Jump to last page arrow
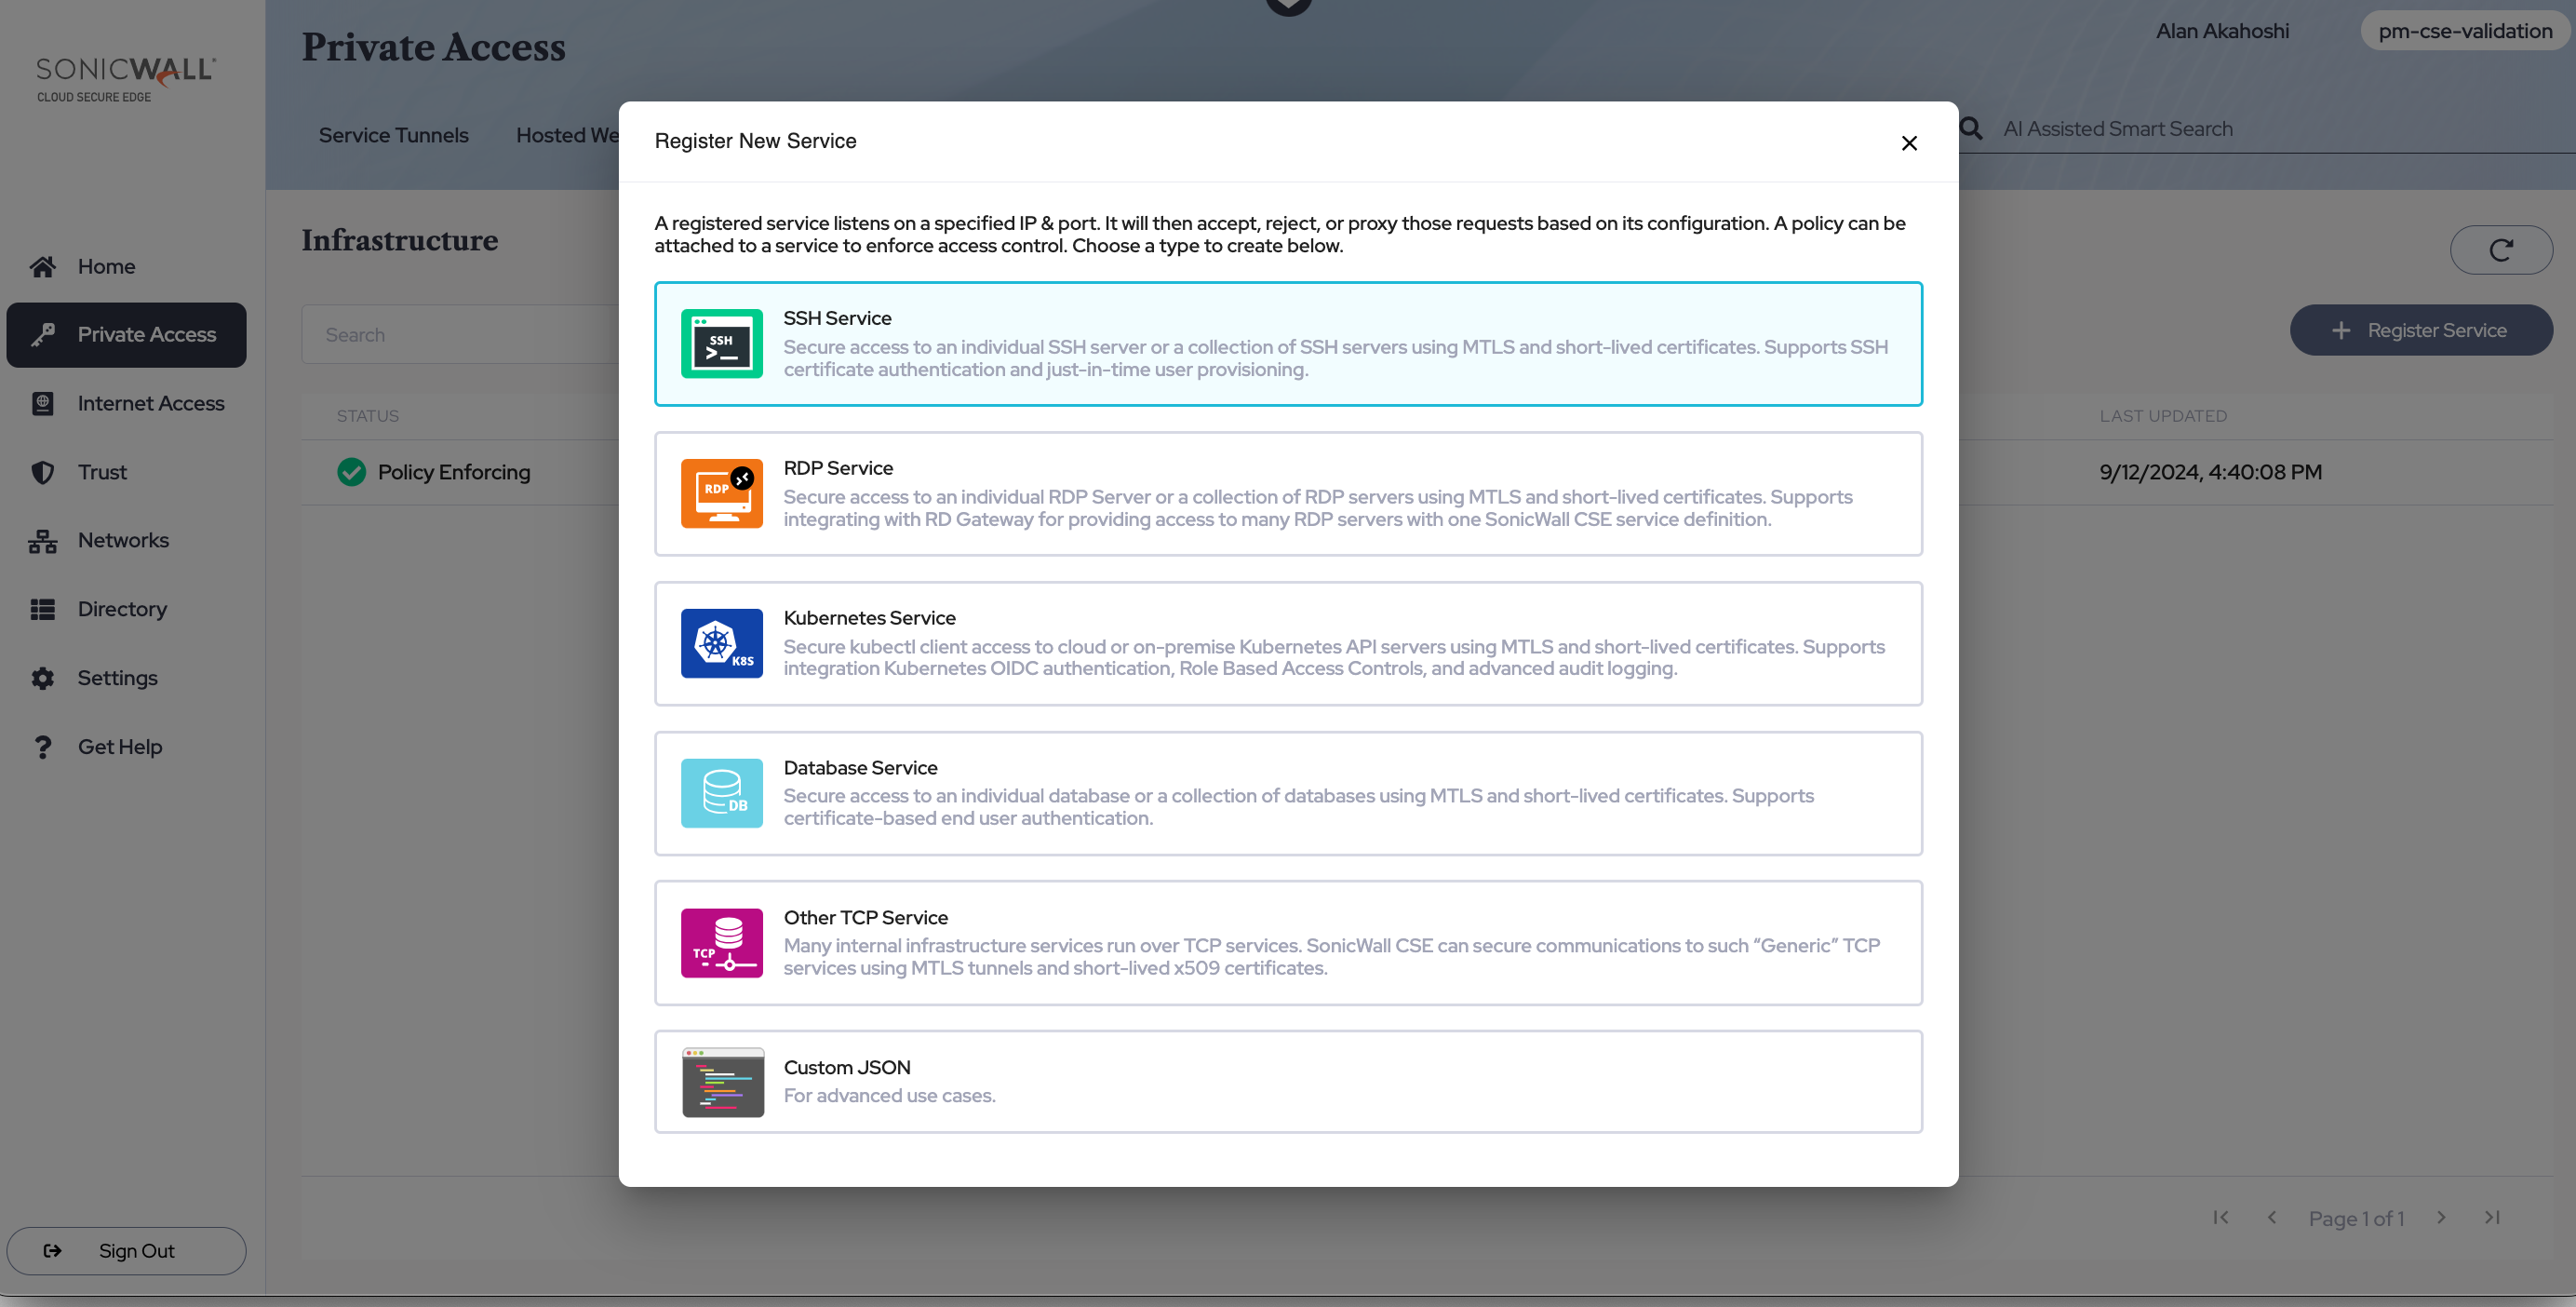The image size is (2576, 1307). click(2492, 1217)
